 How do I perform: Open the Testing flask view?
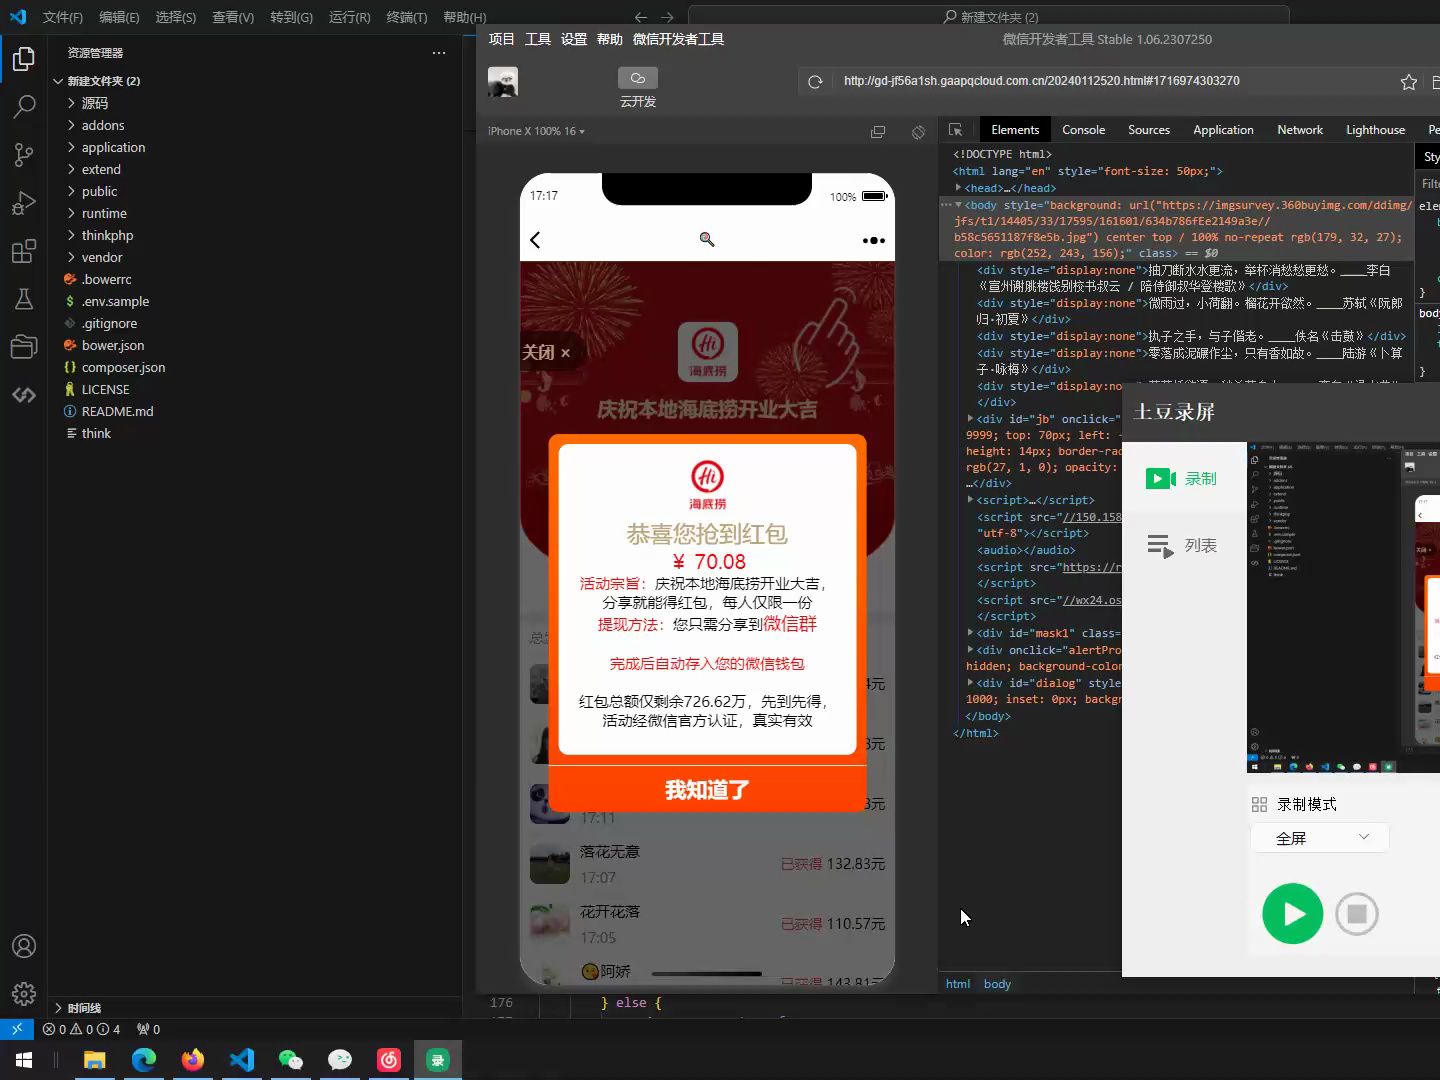point(24,299)
